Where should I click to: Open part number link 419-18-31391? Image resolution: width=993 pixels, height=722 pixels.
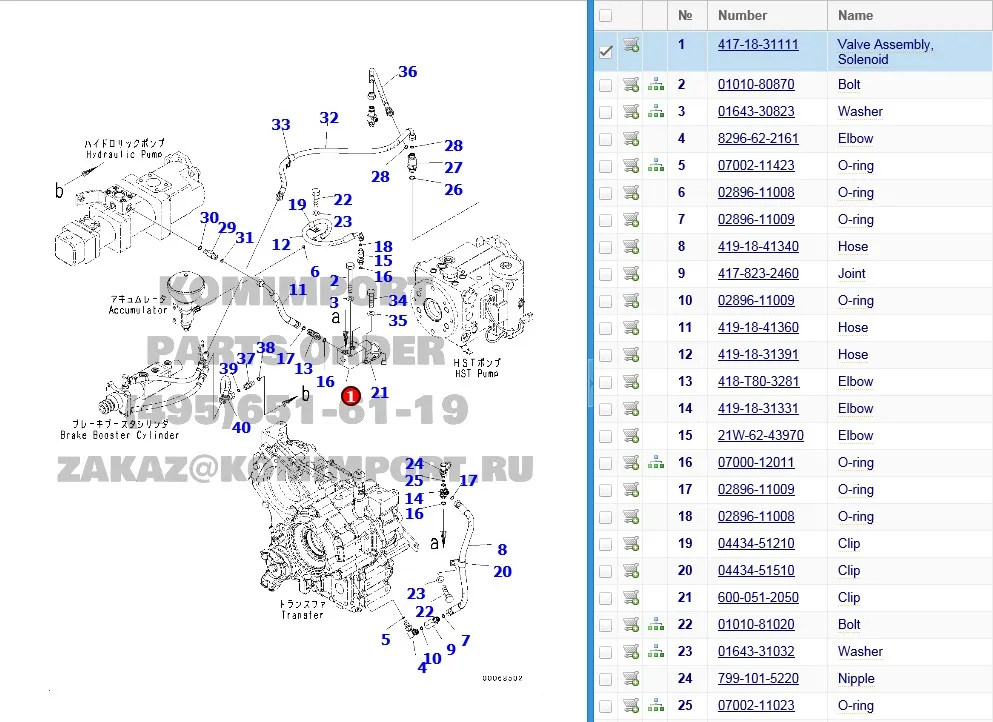click(758, 355)
